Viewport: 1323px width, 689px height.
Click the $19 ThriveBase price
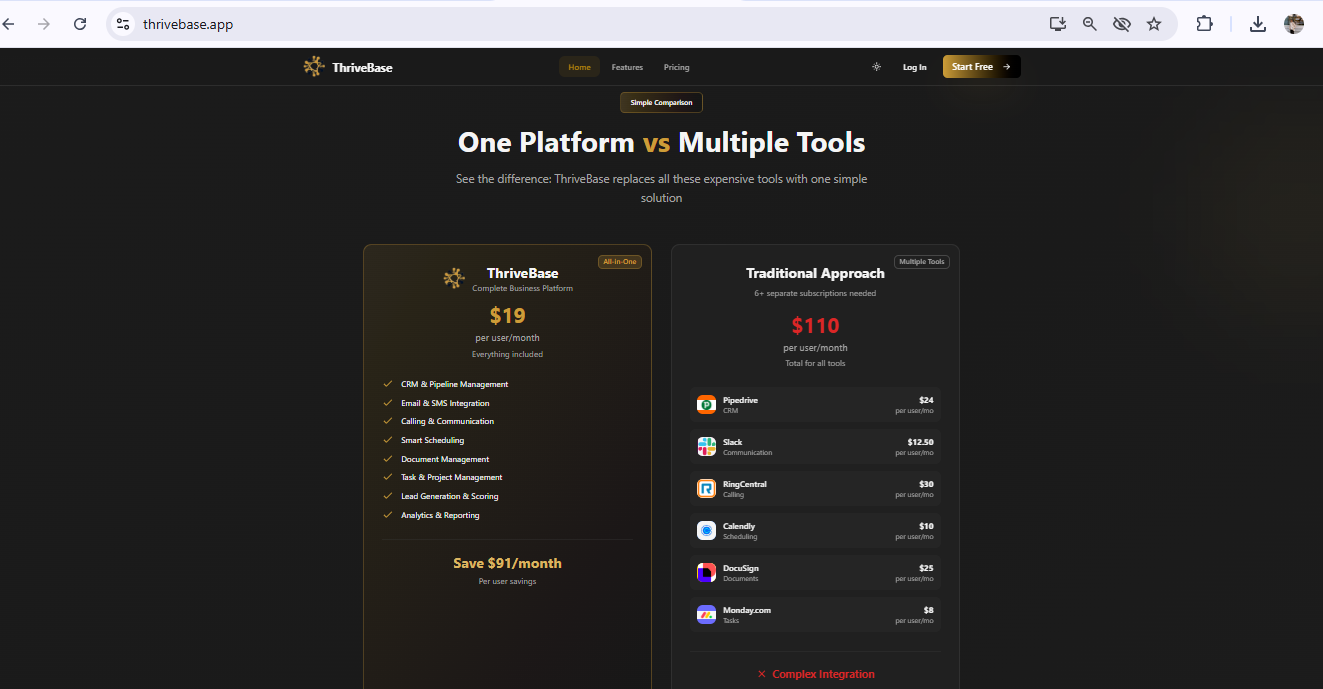pyautogui.click(x=507, y=316)
